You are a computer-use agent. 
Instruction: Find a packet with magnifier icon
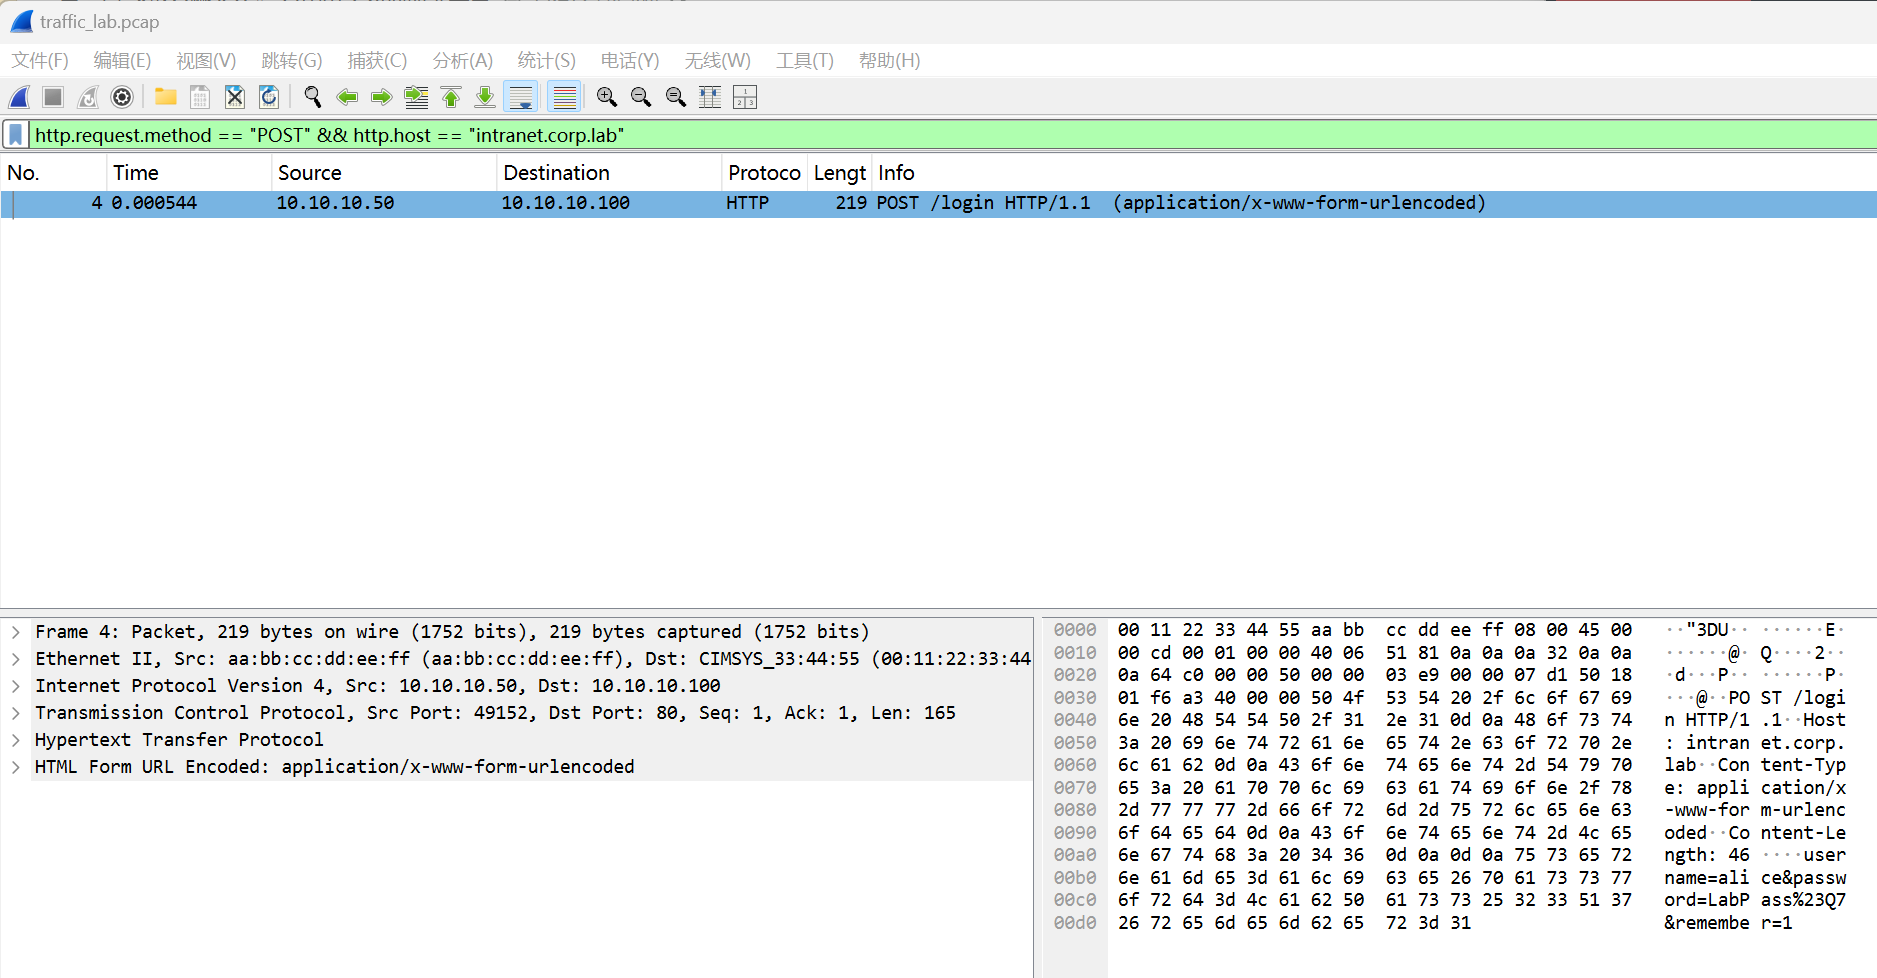coord(312,97)
